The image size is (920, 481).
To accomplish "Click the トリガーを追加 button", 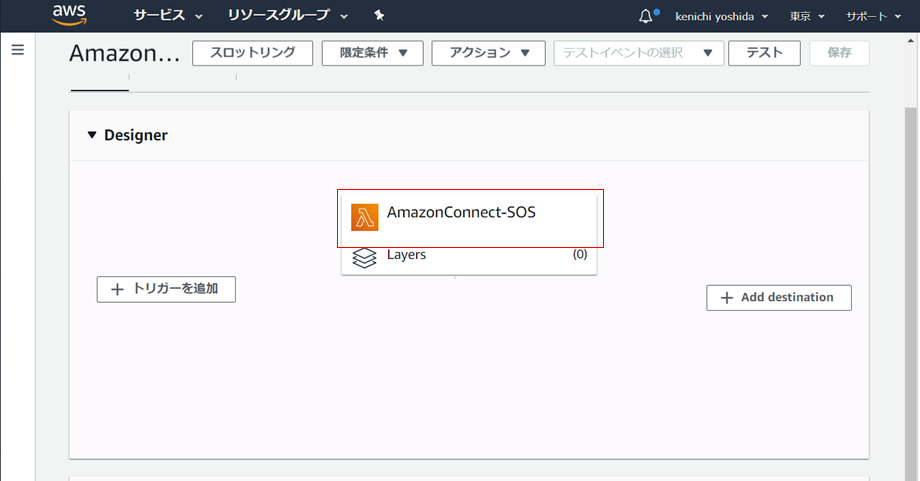I will point(166,289).
